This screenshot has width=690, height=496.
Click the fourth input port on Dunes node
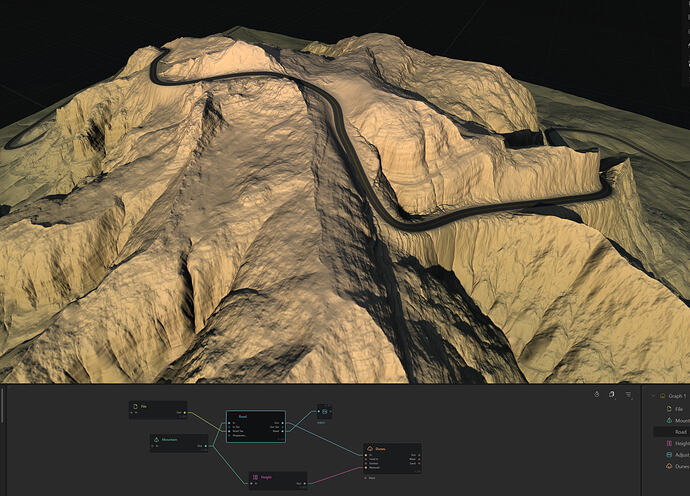(x=366, y=467)
